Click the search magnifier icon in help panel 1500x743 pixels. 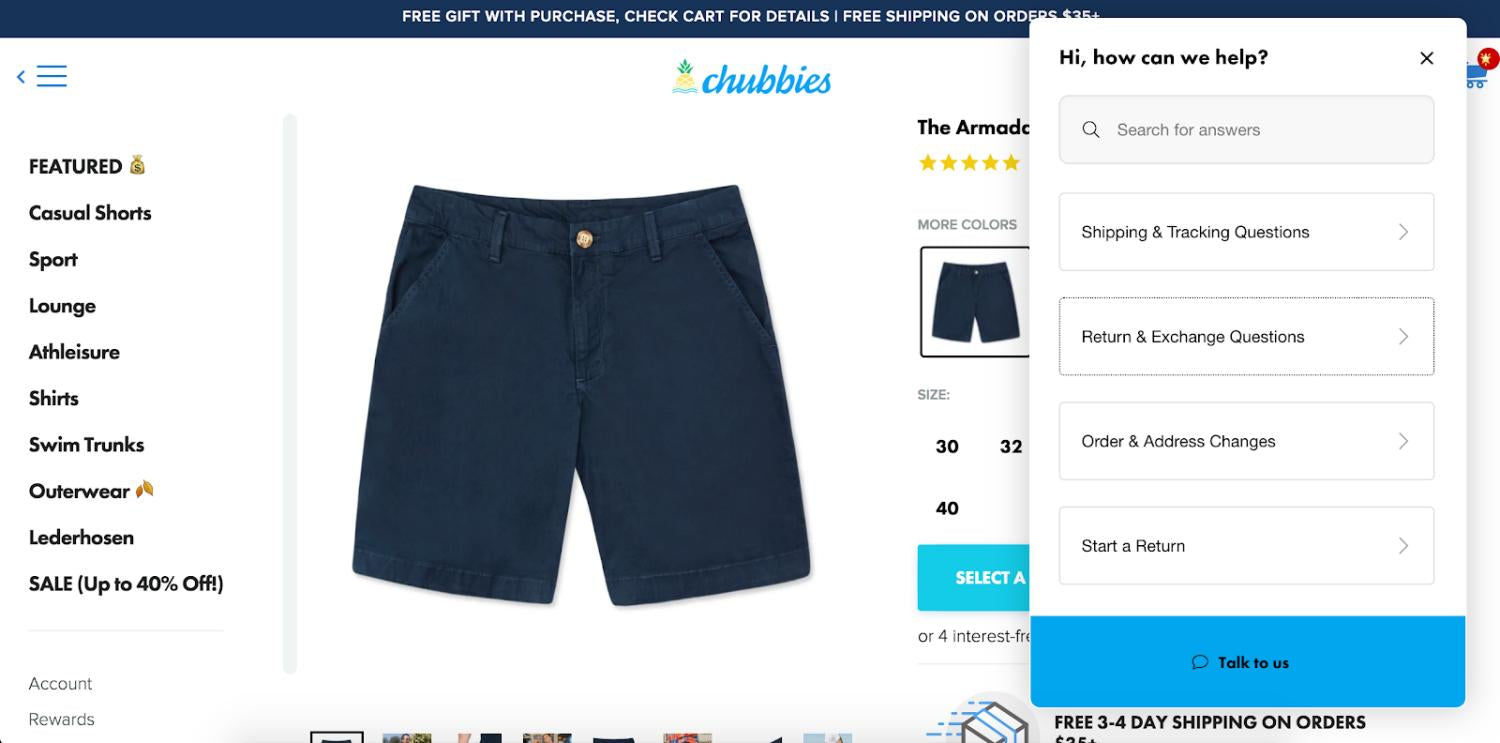click(1091, 130)
